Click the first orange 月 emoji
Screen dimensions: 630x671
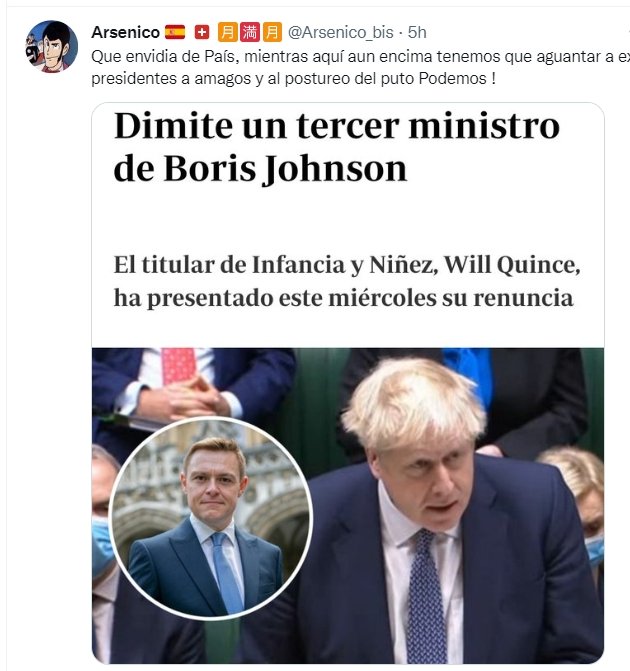click(228, 32)
